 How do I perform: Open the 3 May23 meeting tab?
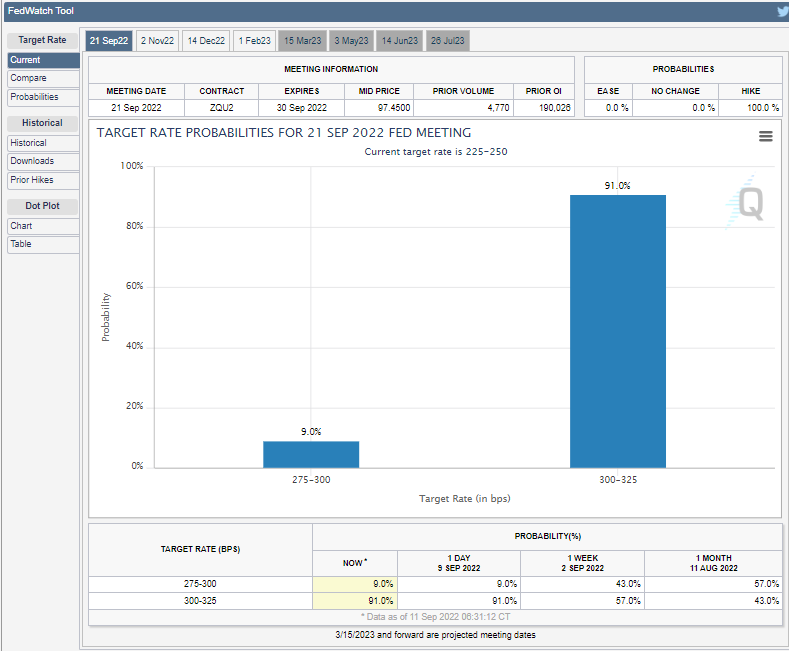(x=351, y=41)
